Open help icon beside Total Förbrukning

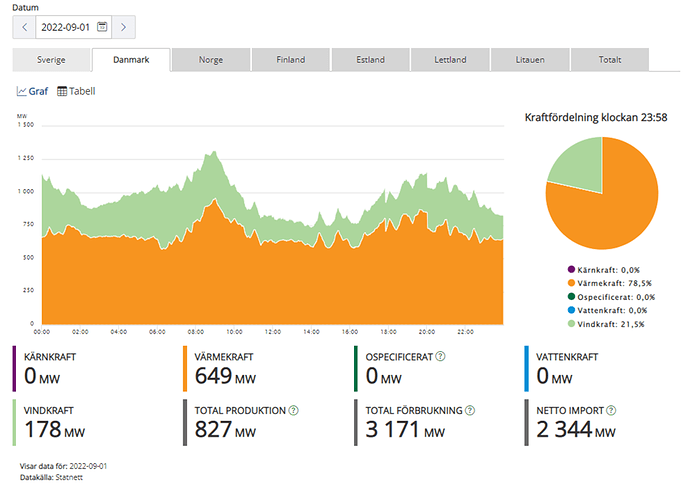pyautogui.click(x=470, y=410)
